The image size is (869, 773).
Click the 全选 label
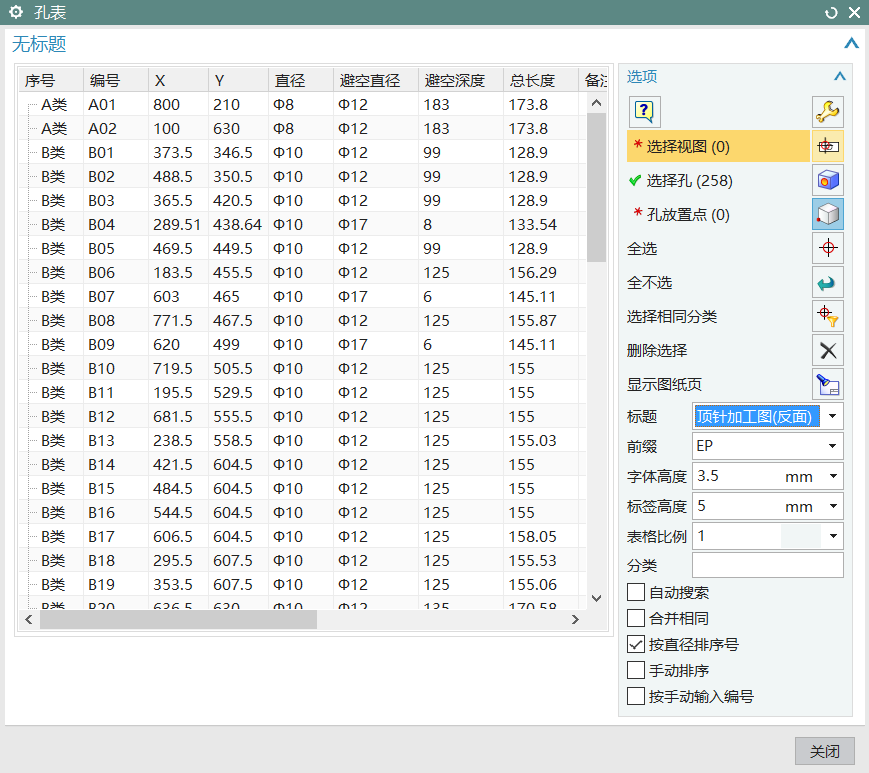click(x=642, y=248)
